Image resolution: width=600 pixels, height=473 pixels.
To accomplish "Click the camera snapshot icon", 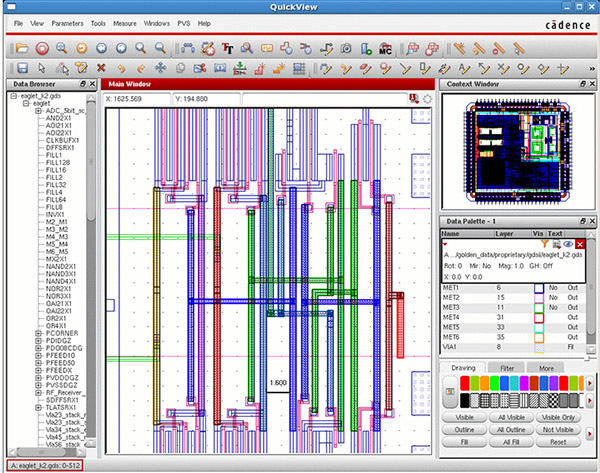I will (346, 49).
